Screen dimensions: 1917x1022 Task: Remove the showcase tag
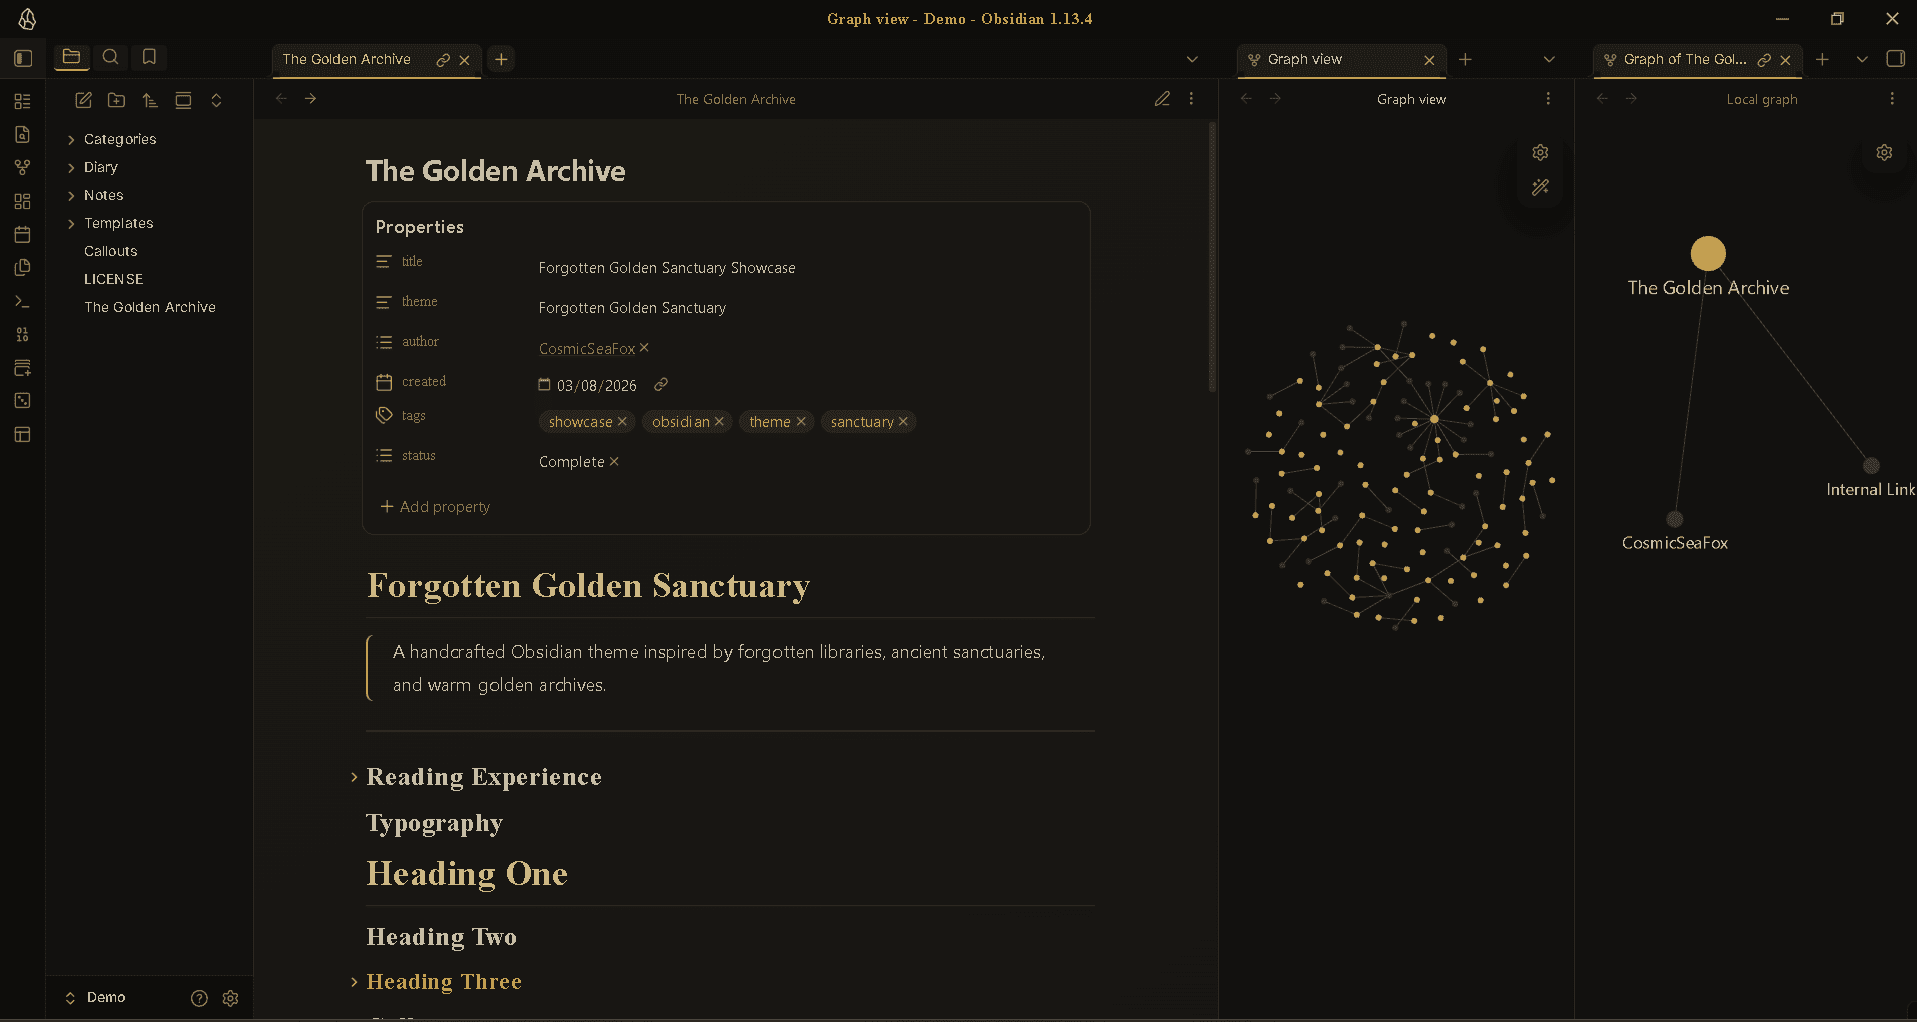[x=622, y=421]
